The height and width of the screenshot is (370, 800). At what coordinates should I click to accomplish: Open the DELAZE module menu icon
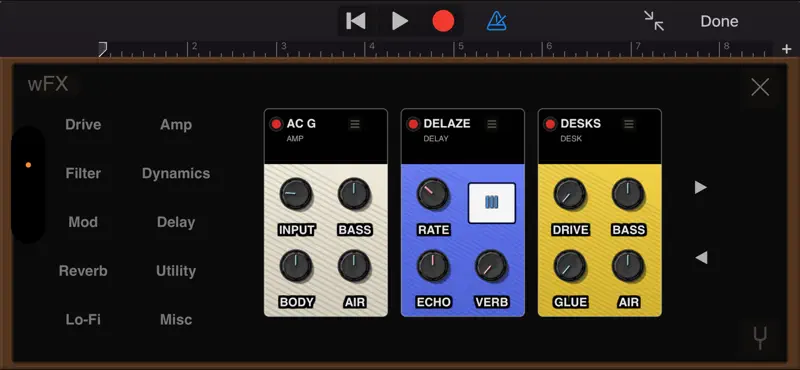coord(492,124)
